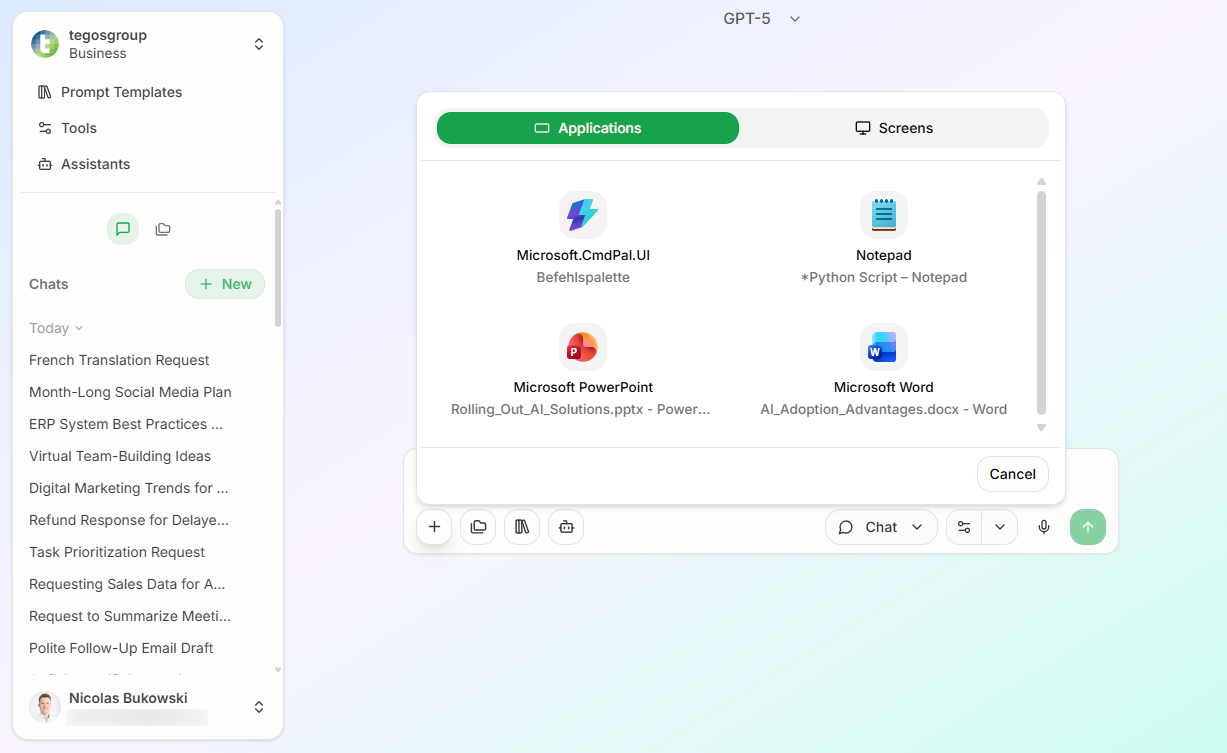Viewport: 1227px width, 753px height.
Task: Open the prompt templates icon in message toolbar
Action: 521,527
